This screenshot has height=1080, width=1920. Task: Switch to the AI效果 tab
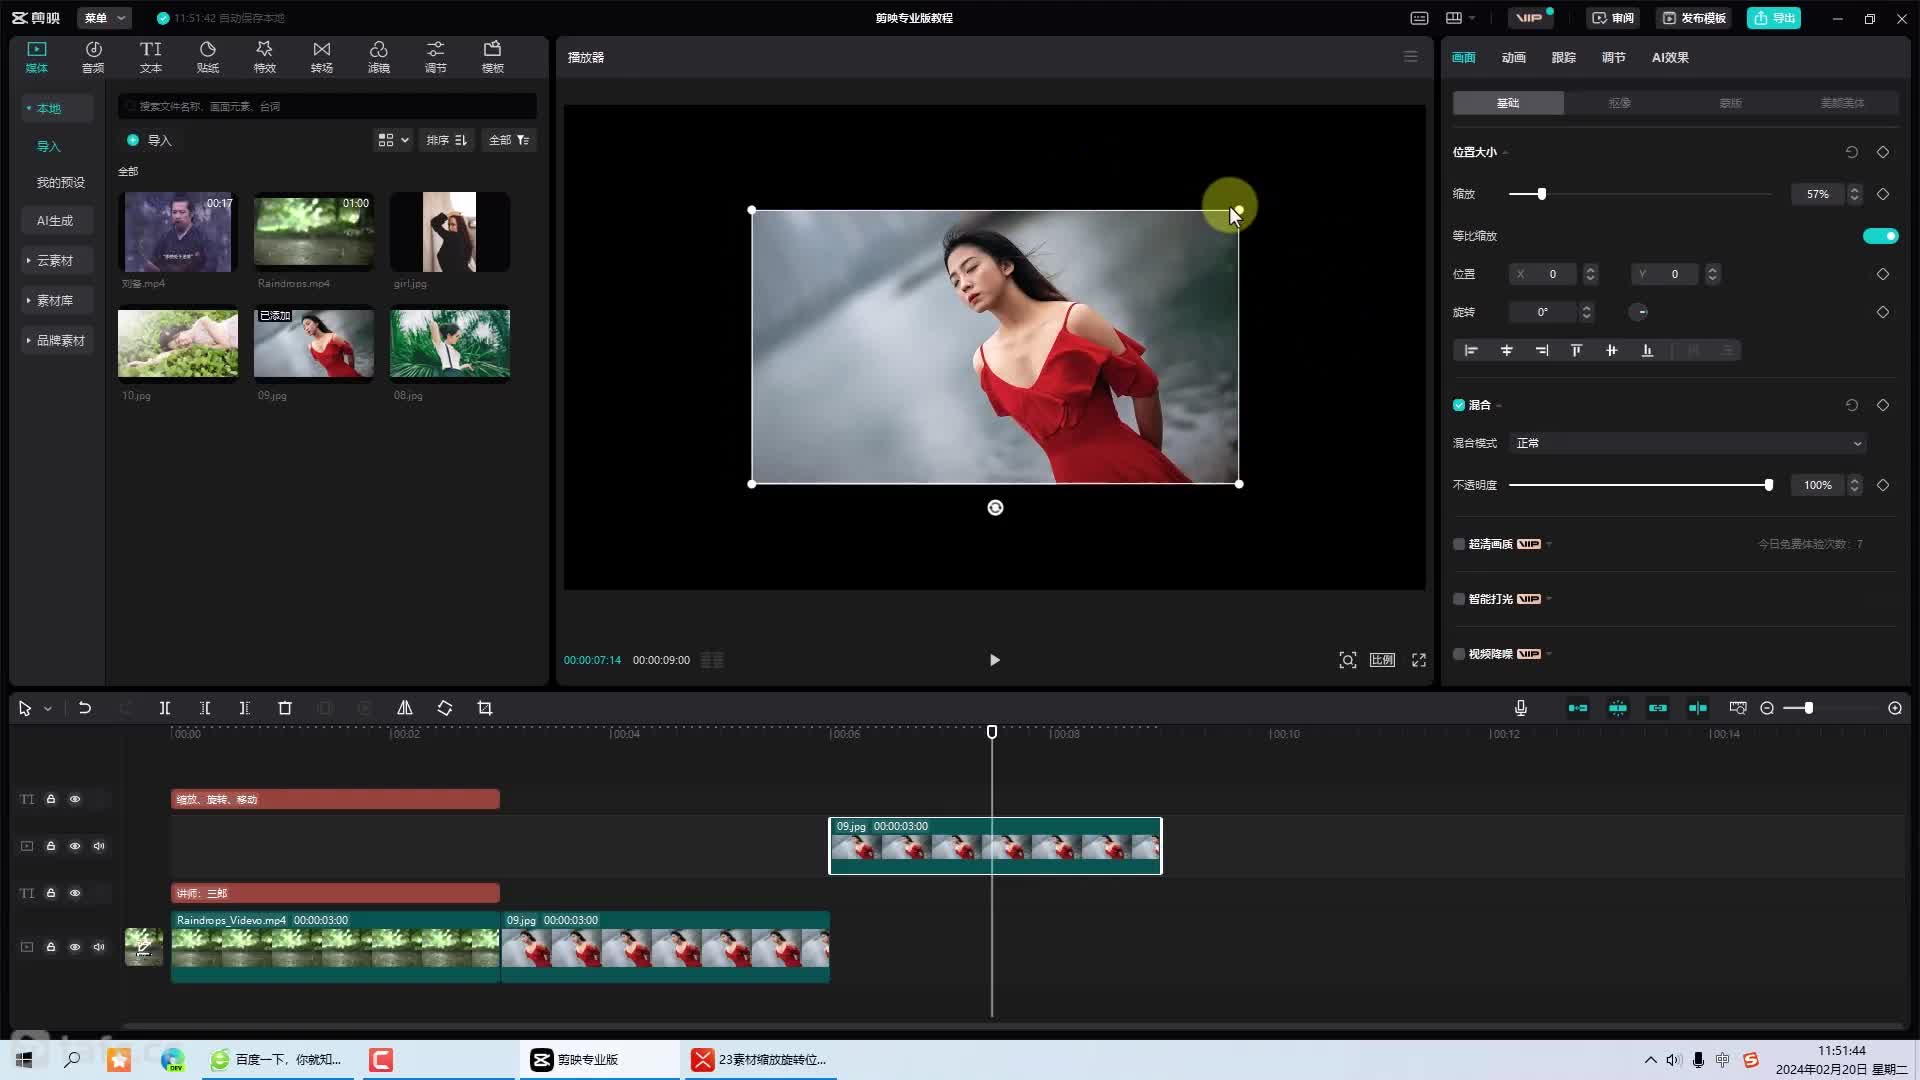tap(1670, 57)
